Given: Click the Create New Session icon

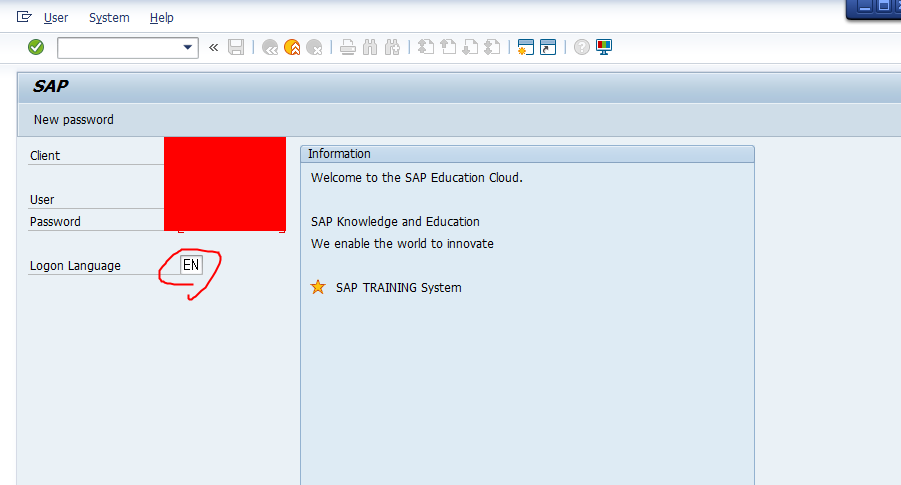Looking at the screenshot, I should pyautogui.click(x=526, y=47).
